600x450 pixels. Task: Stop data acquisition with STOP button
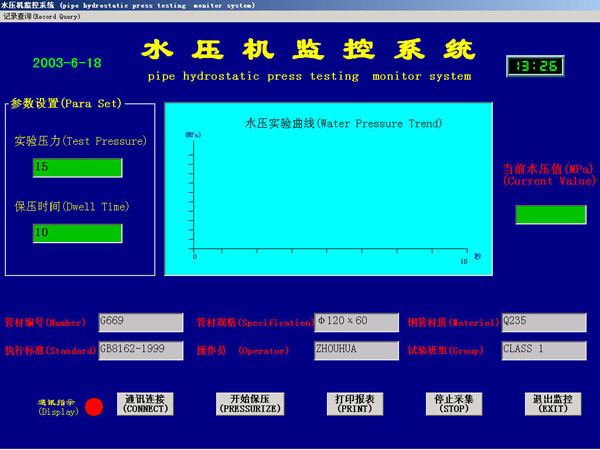point(454,403)
